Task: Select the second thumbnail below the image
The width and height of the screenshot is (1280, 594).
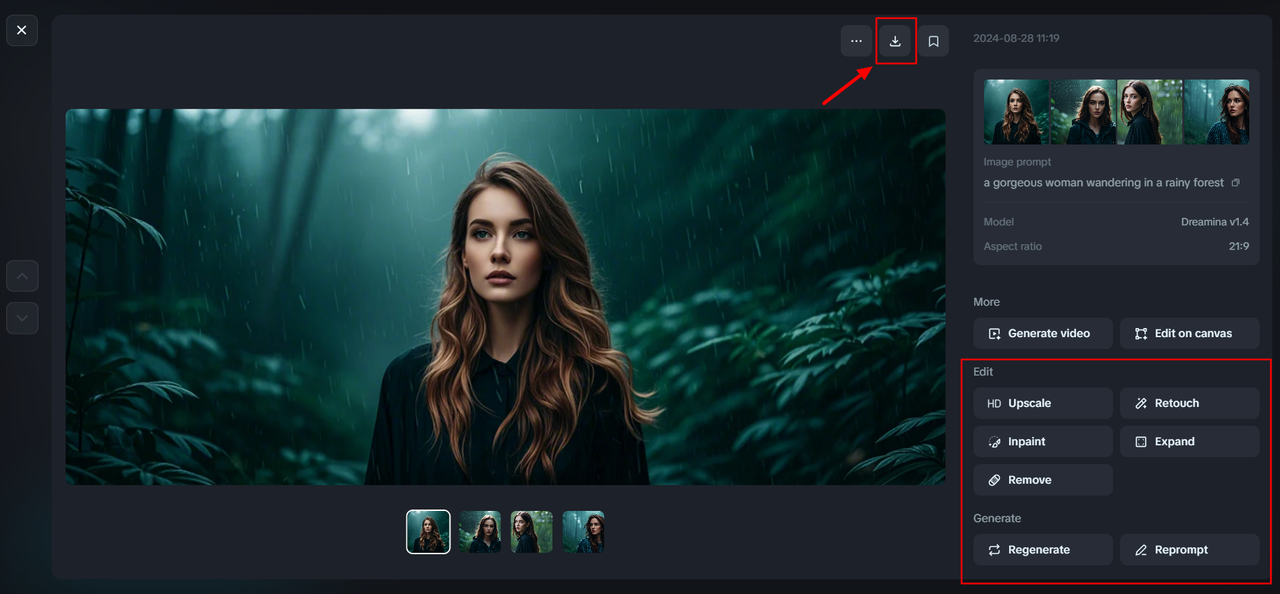Action: click(x=480, y=532)
